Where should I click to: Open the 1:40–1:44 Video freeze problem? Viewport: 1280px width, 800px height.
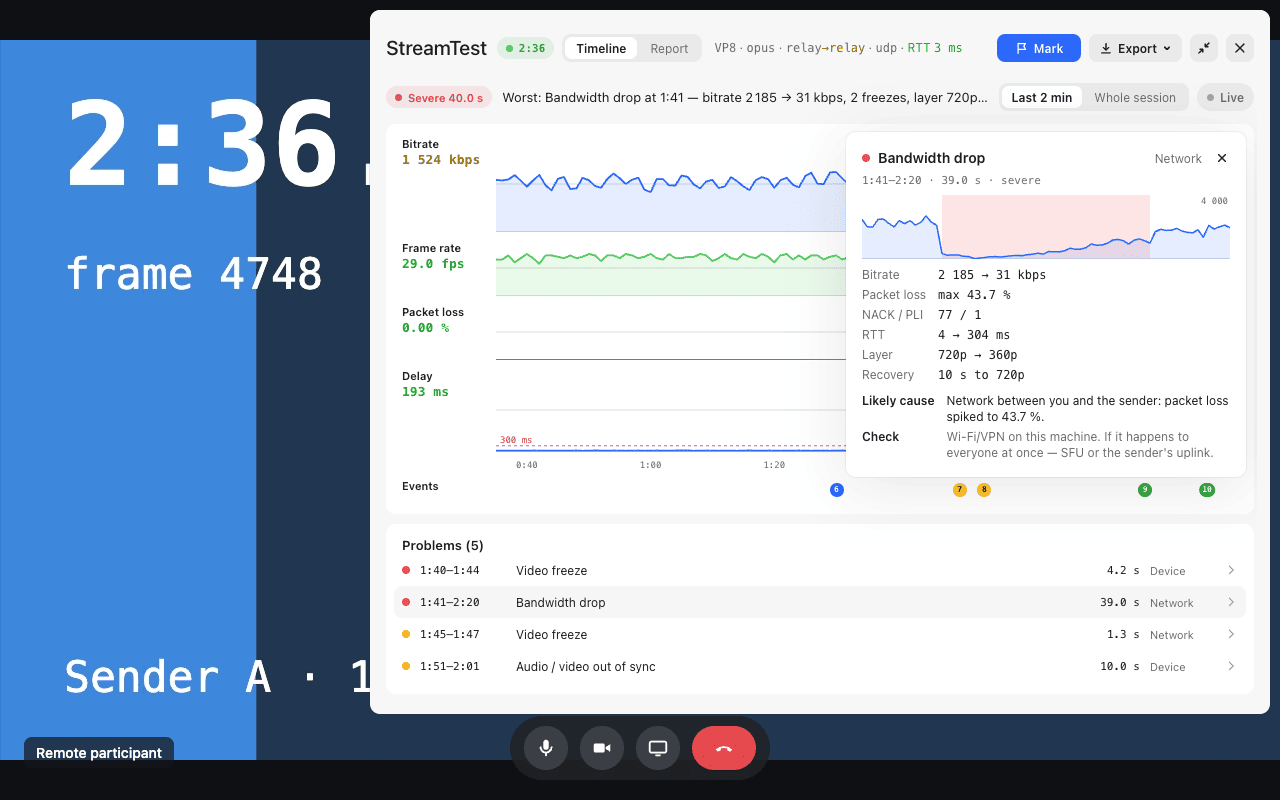(820, 570)
